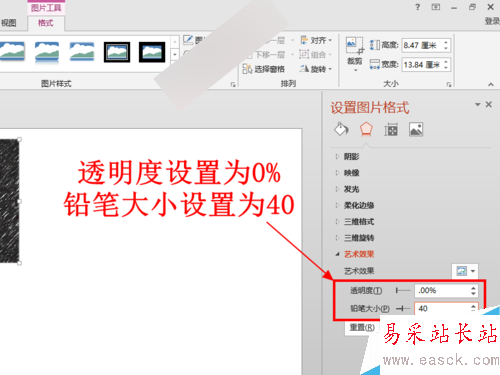Select the pencil sketch picture on slide
Screen dimensions: 500x375
pyautogui.click(x=10, y=201)
